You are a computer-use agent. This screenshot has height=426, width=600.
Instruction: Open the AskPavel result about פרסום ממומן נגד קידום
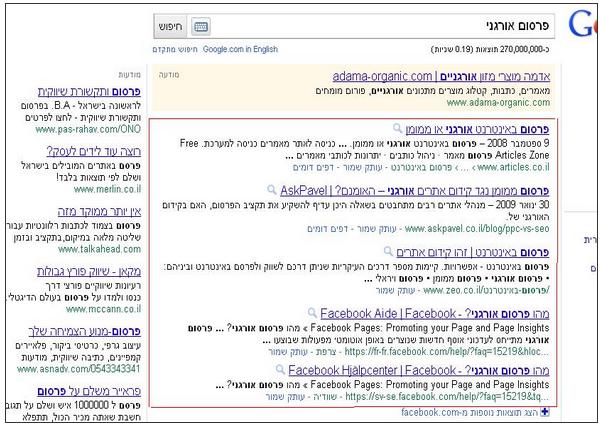tap(414, 190)
